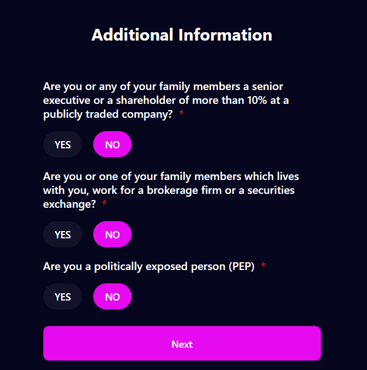Viewport: 367px width, 370px height.
Task: Select YES for senior executive or shareholder question
Action: coord(63,144)
